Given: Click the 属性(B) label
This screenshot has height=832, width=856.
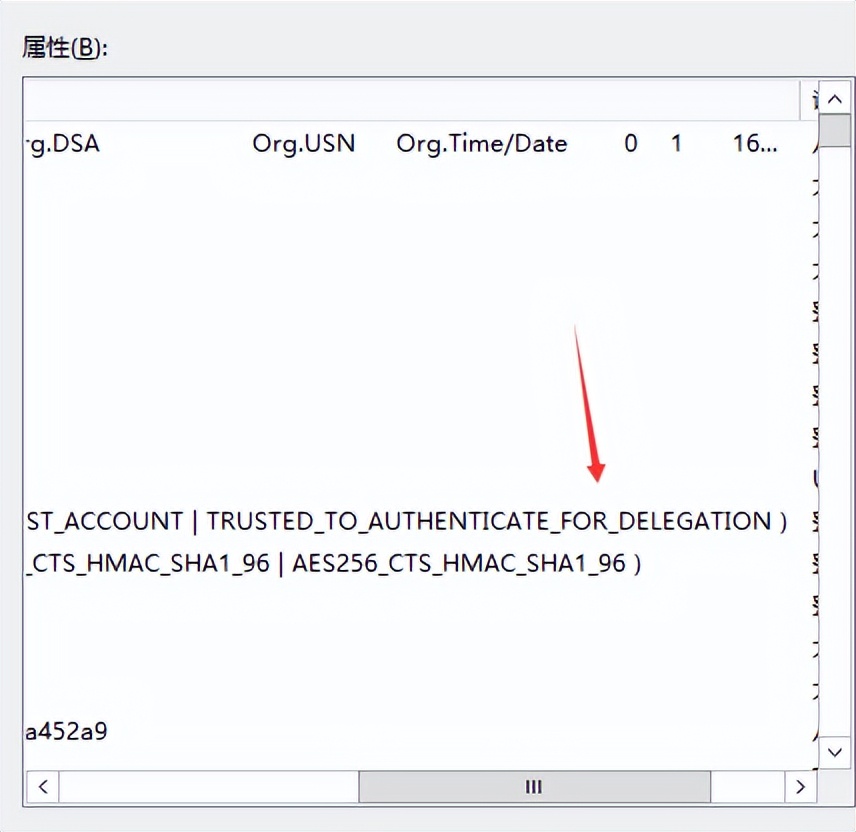Looking at the screenshot, I should click(x=65, y=47).
